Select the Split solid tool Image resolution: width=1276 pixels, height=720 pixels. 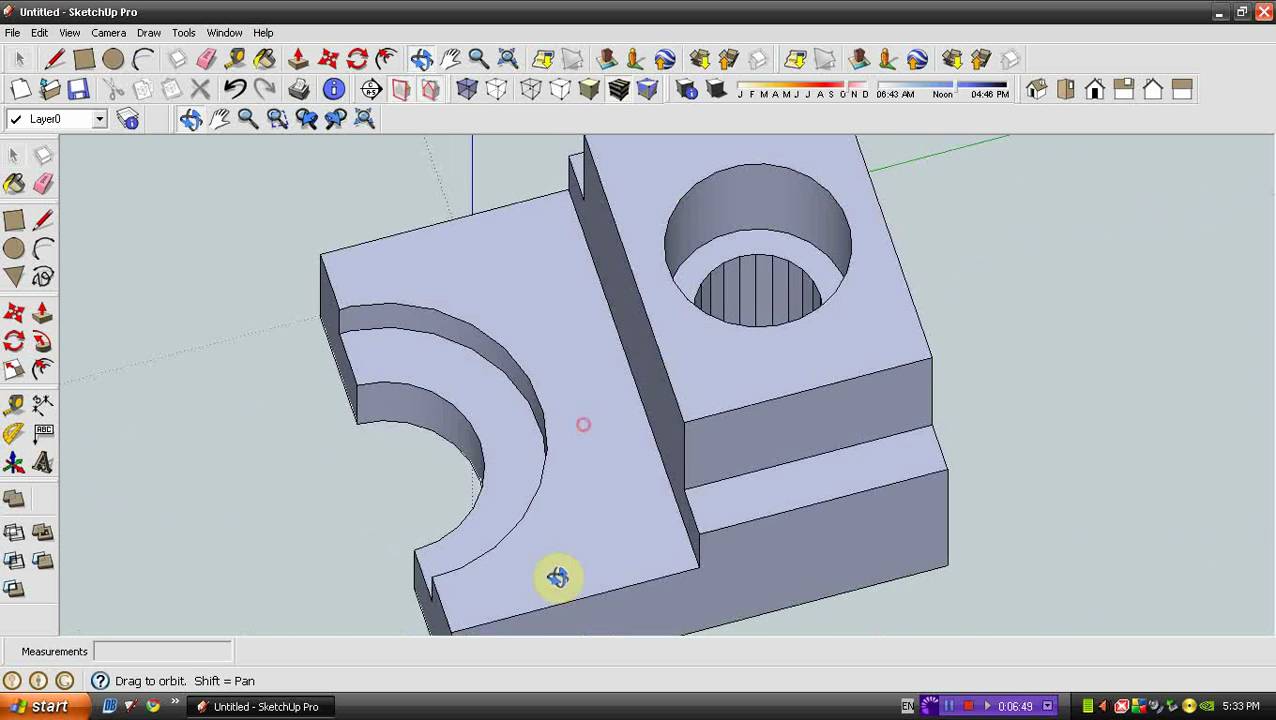[x=14, y=589]
